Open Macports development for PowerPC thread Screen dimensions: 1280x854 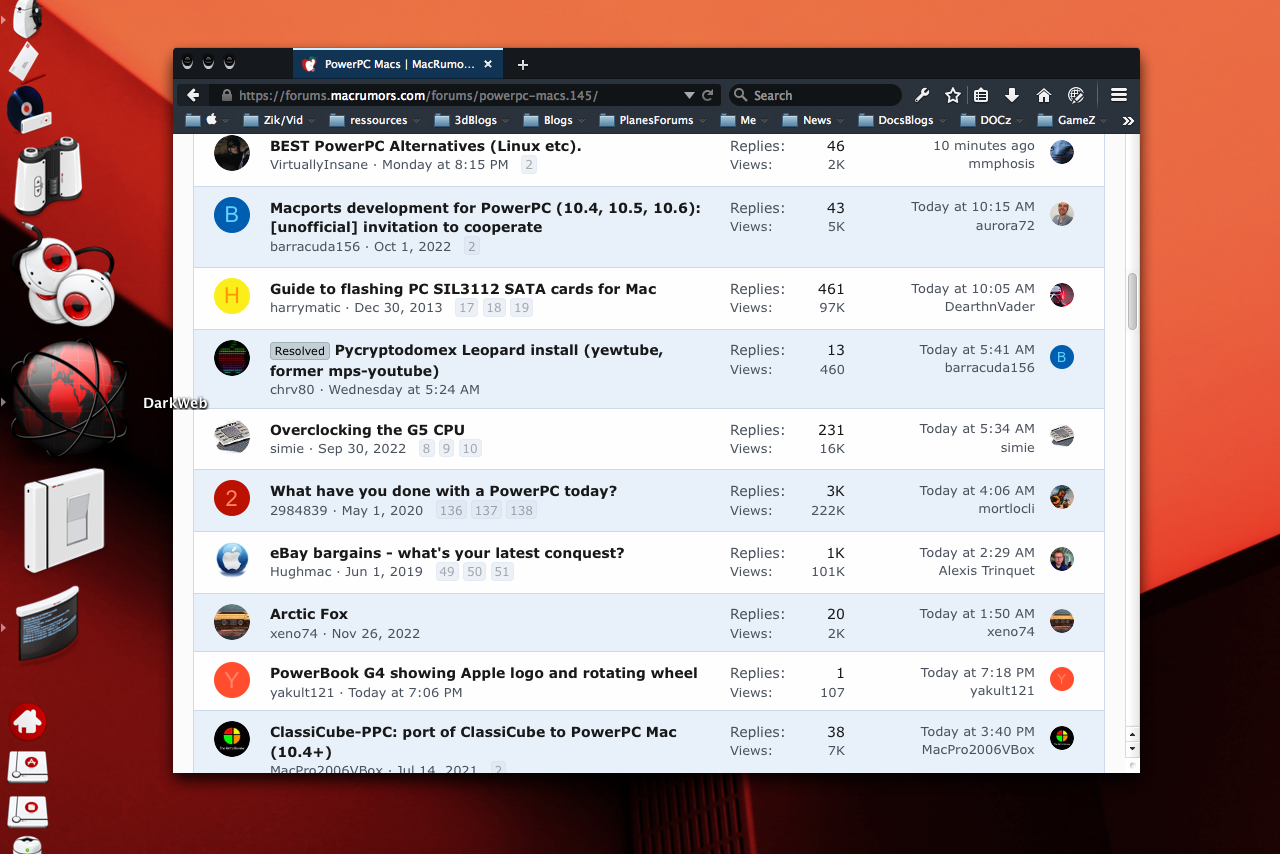485,217
